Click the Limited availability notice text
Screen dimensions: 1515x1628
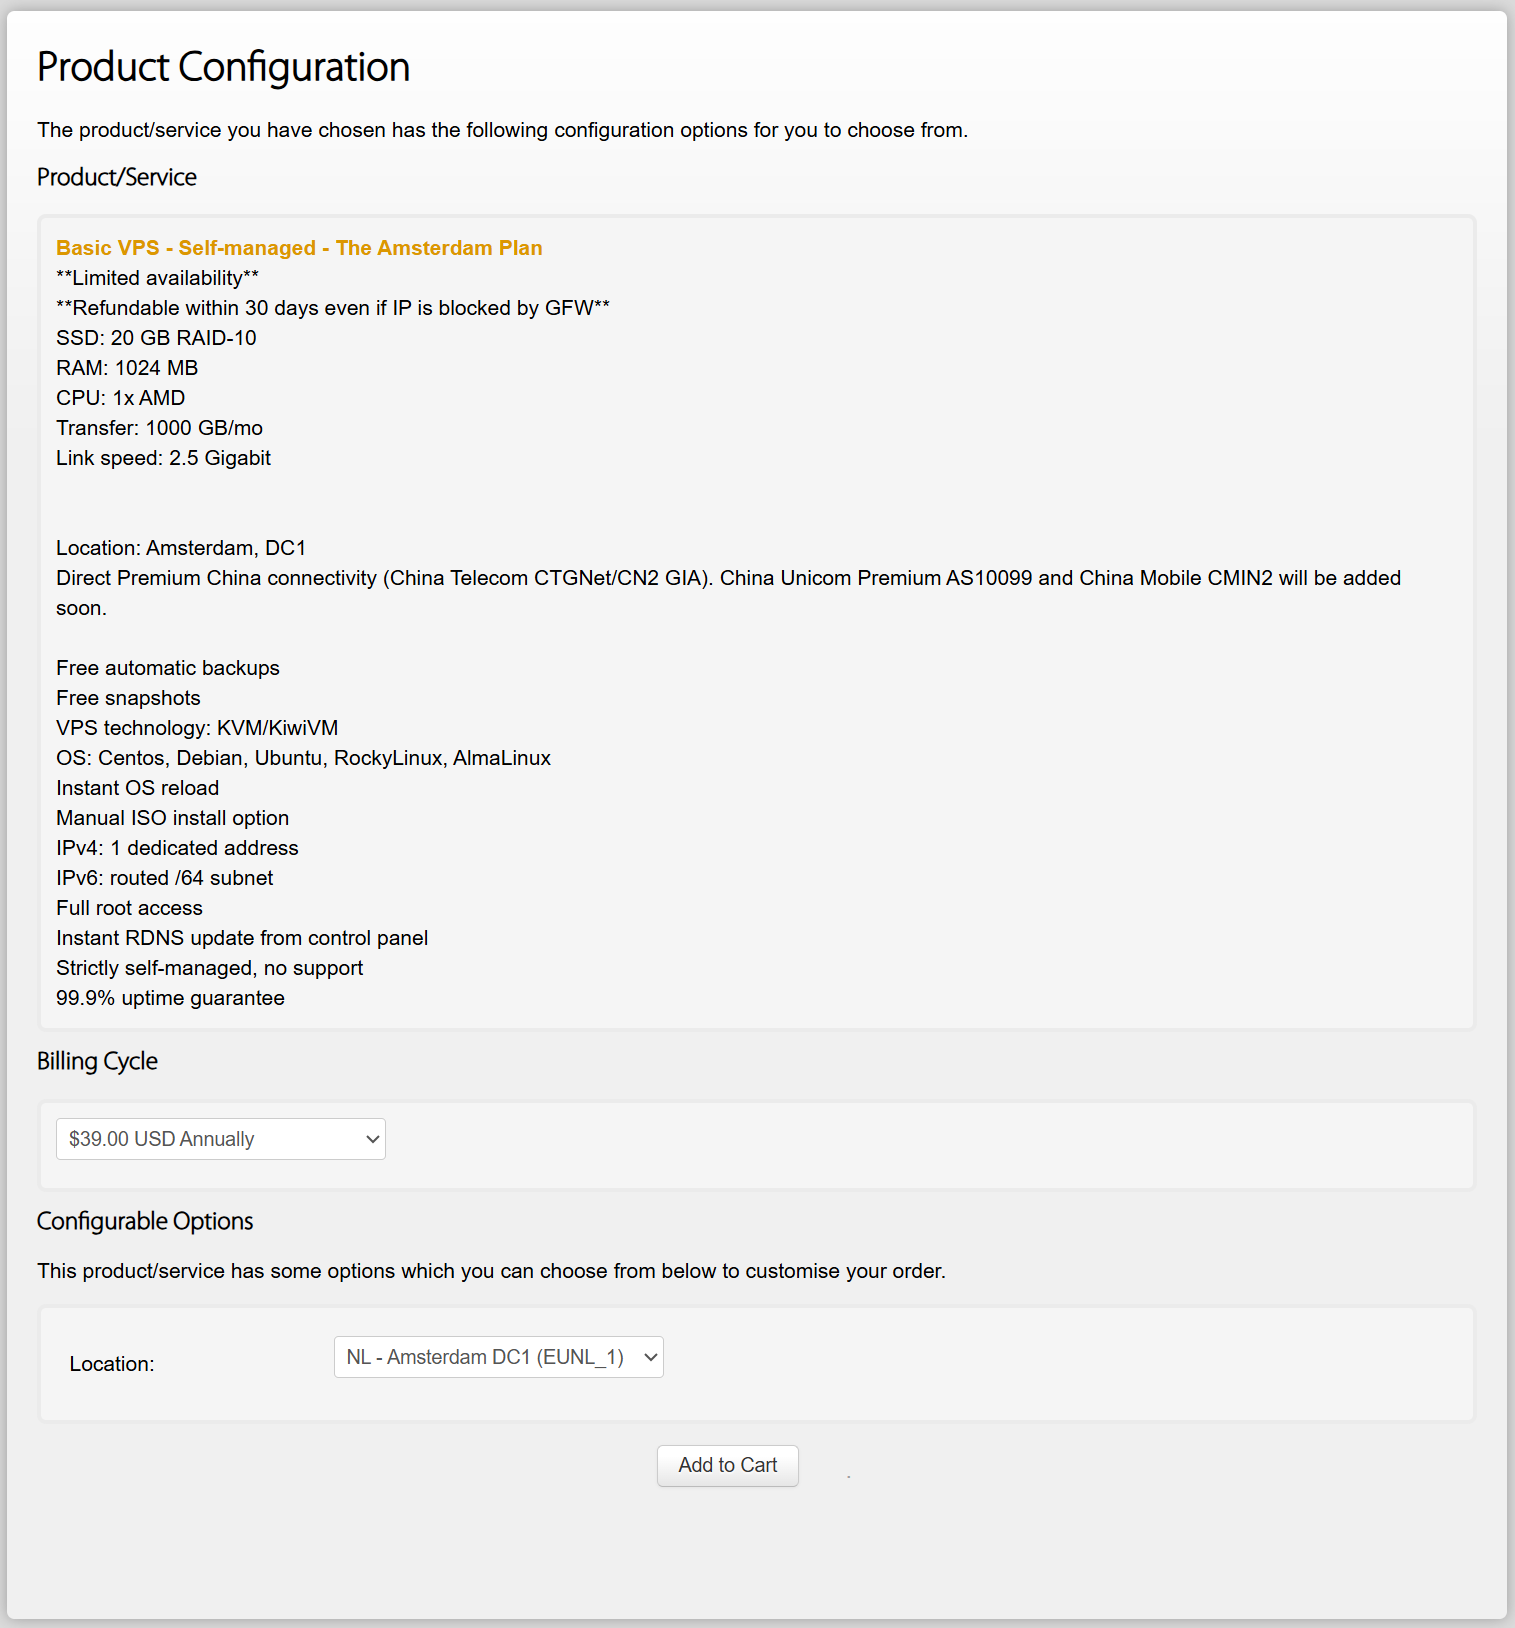157,278
